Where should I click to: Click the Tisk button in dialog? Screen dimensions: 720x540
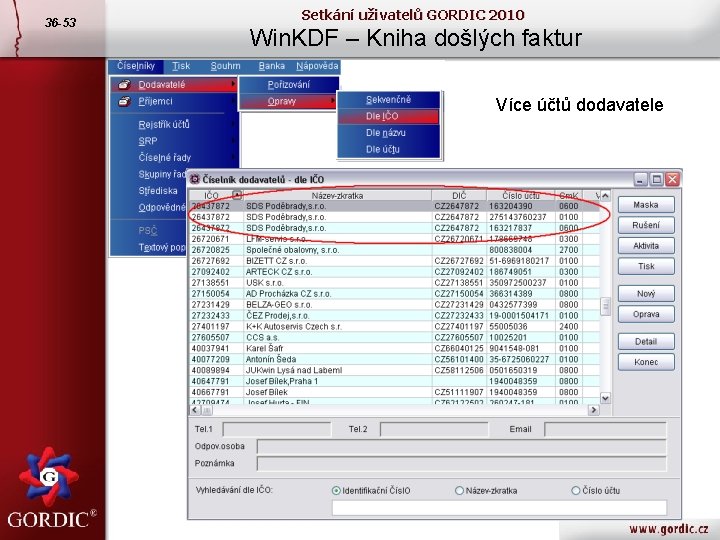click(x=646, y=266)
